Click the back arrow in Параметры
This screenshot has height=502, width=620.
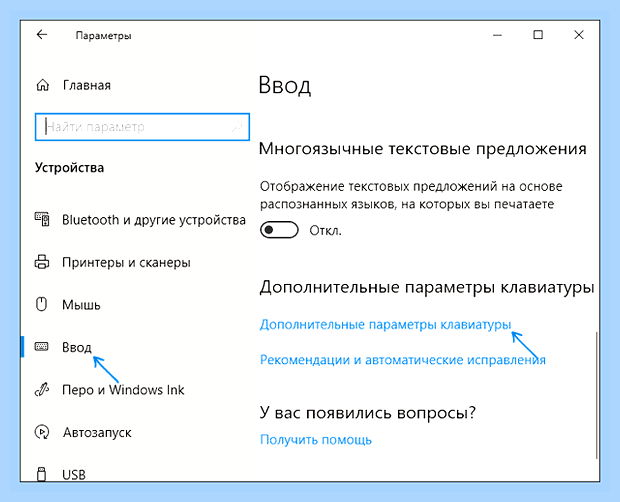pos(42,35)
